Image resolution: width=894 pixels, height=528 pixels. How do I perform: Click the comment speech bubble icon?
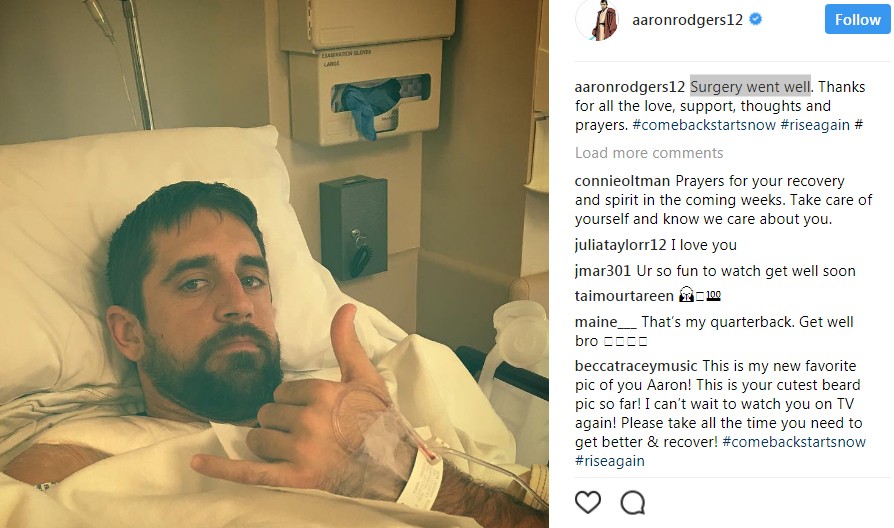[x=633, y=502]
